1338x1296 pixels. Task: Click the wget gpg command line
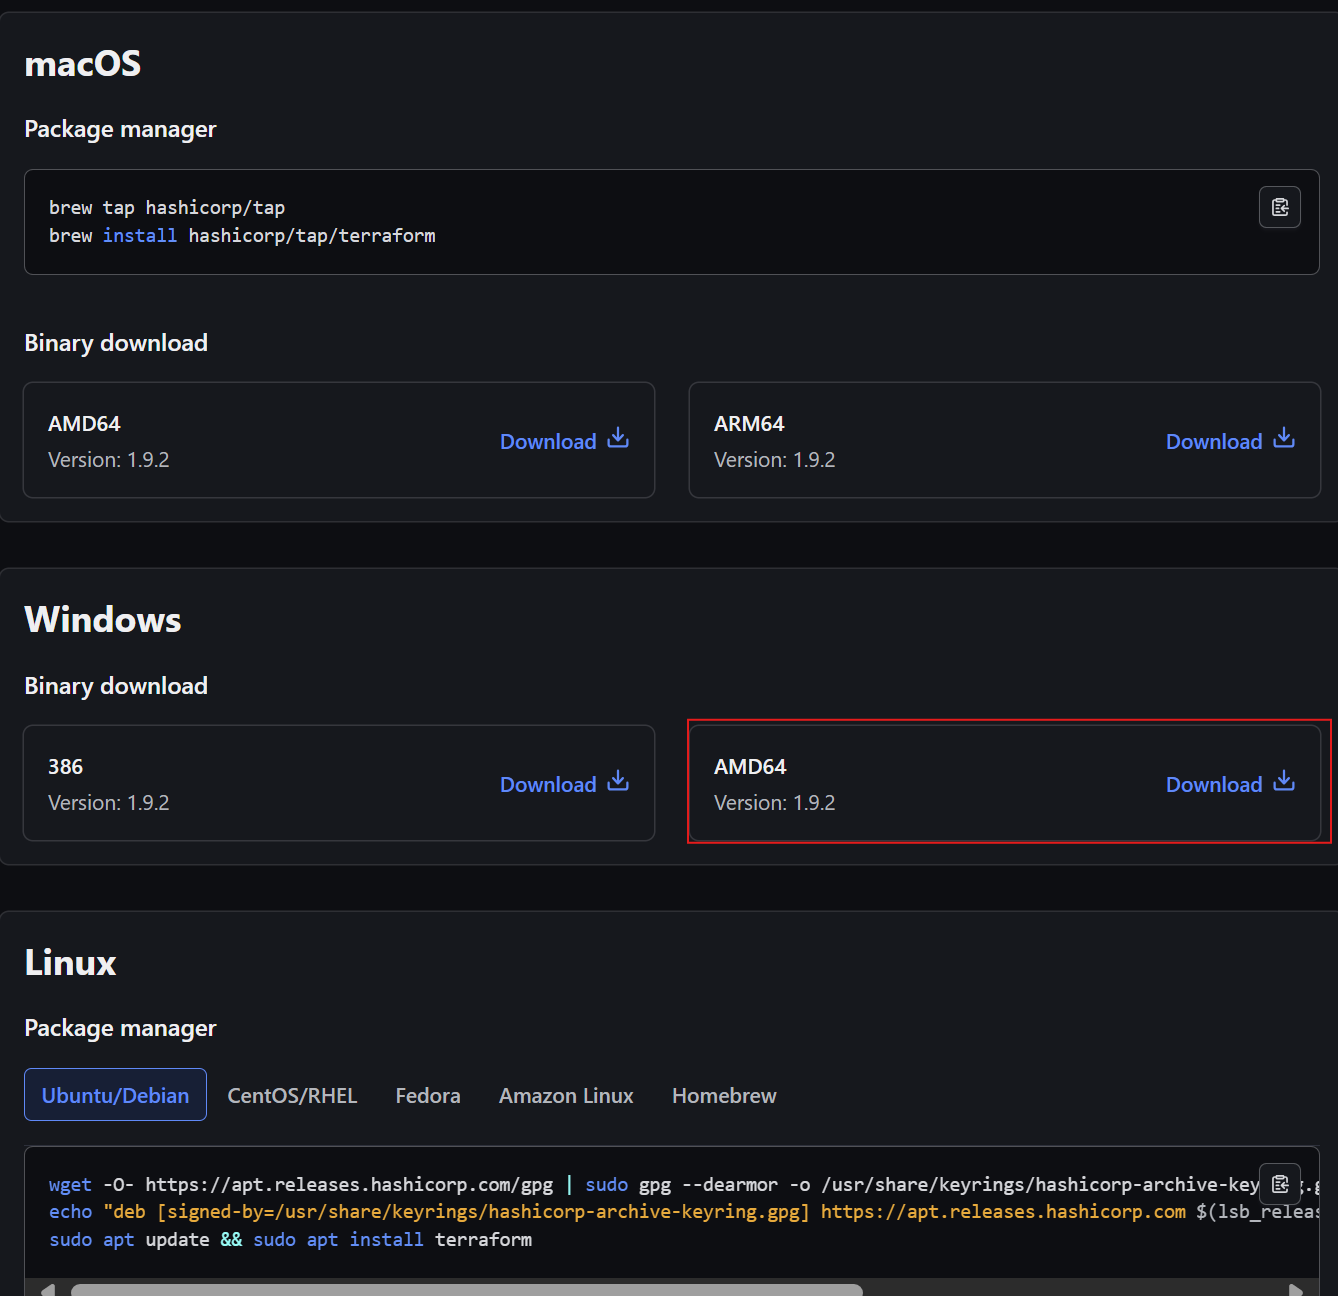pyautogui.click(x=684, y=1184)
